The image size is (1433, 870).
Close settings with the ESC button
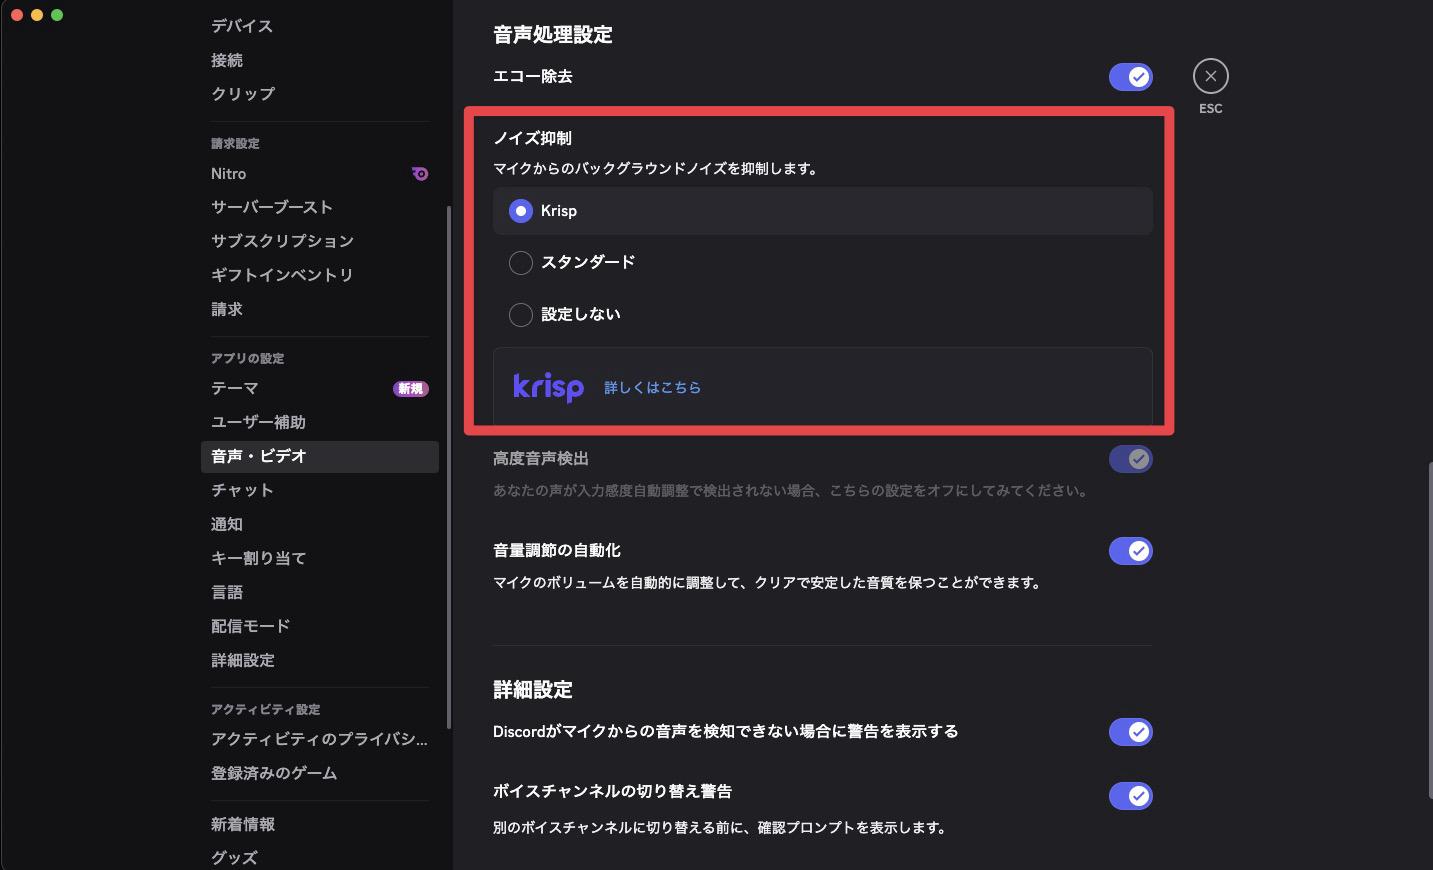(1210, 75)
